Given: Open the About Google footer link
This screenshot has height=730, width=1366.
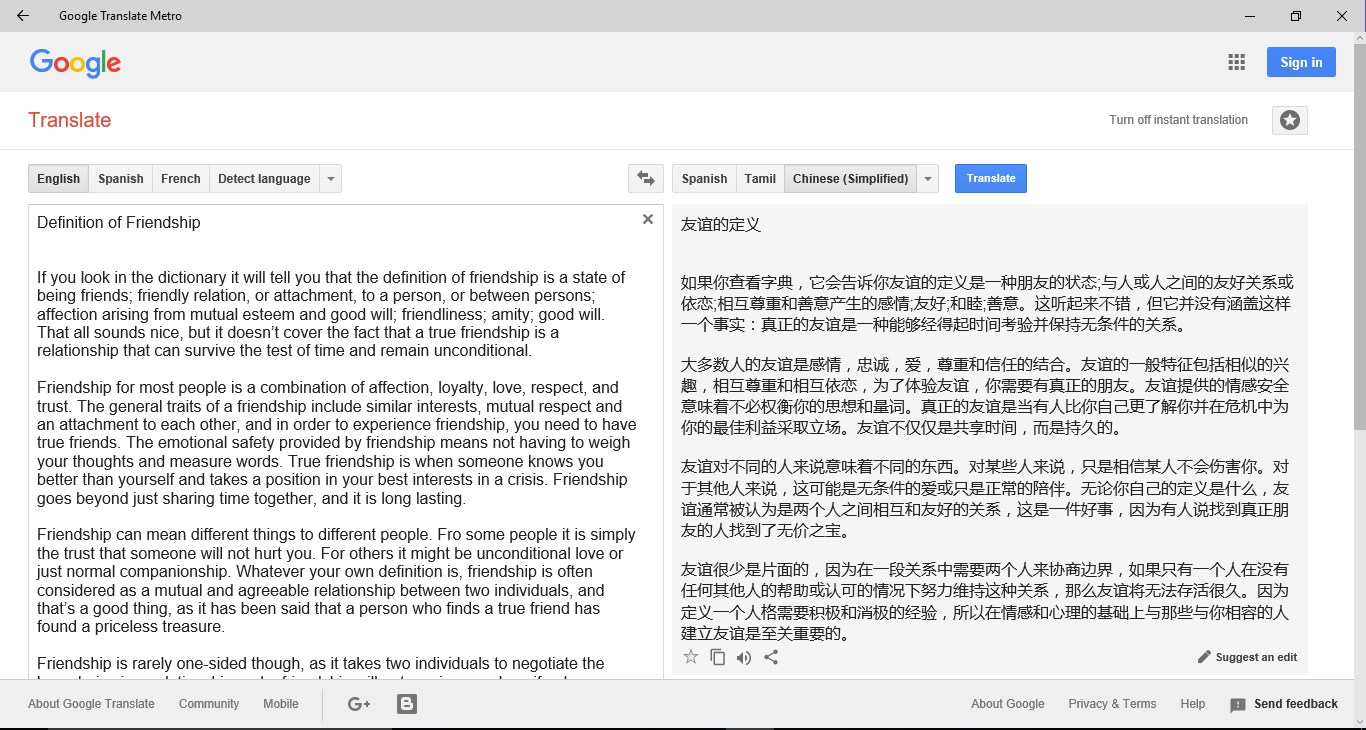Looking at the screenshot, I should click(x=1008, y=704).
